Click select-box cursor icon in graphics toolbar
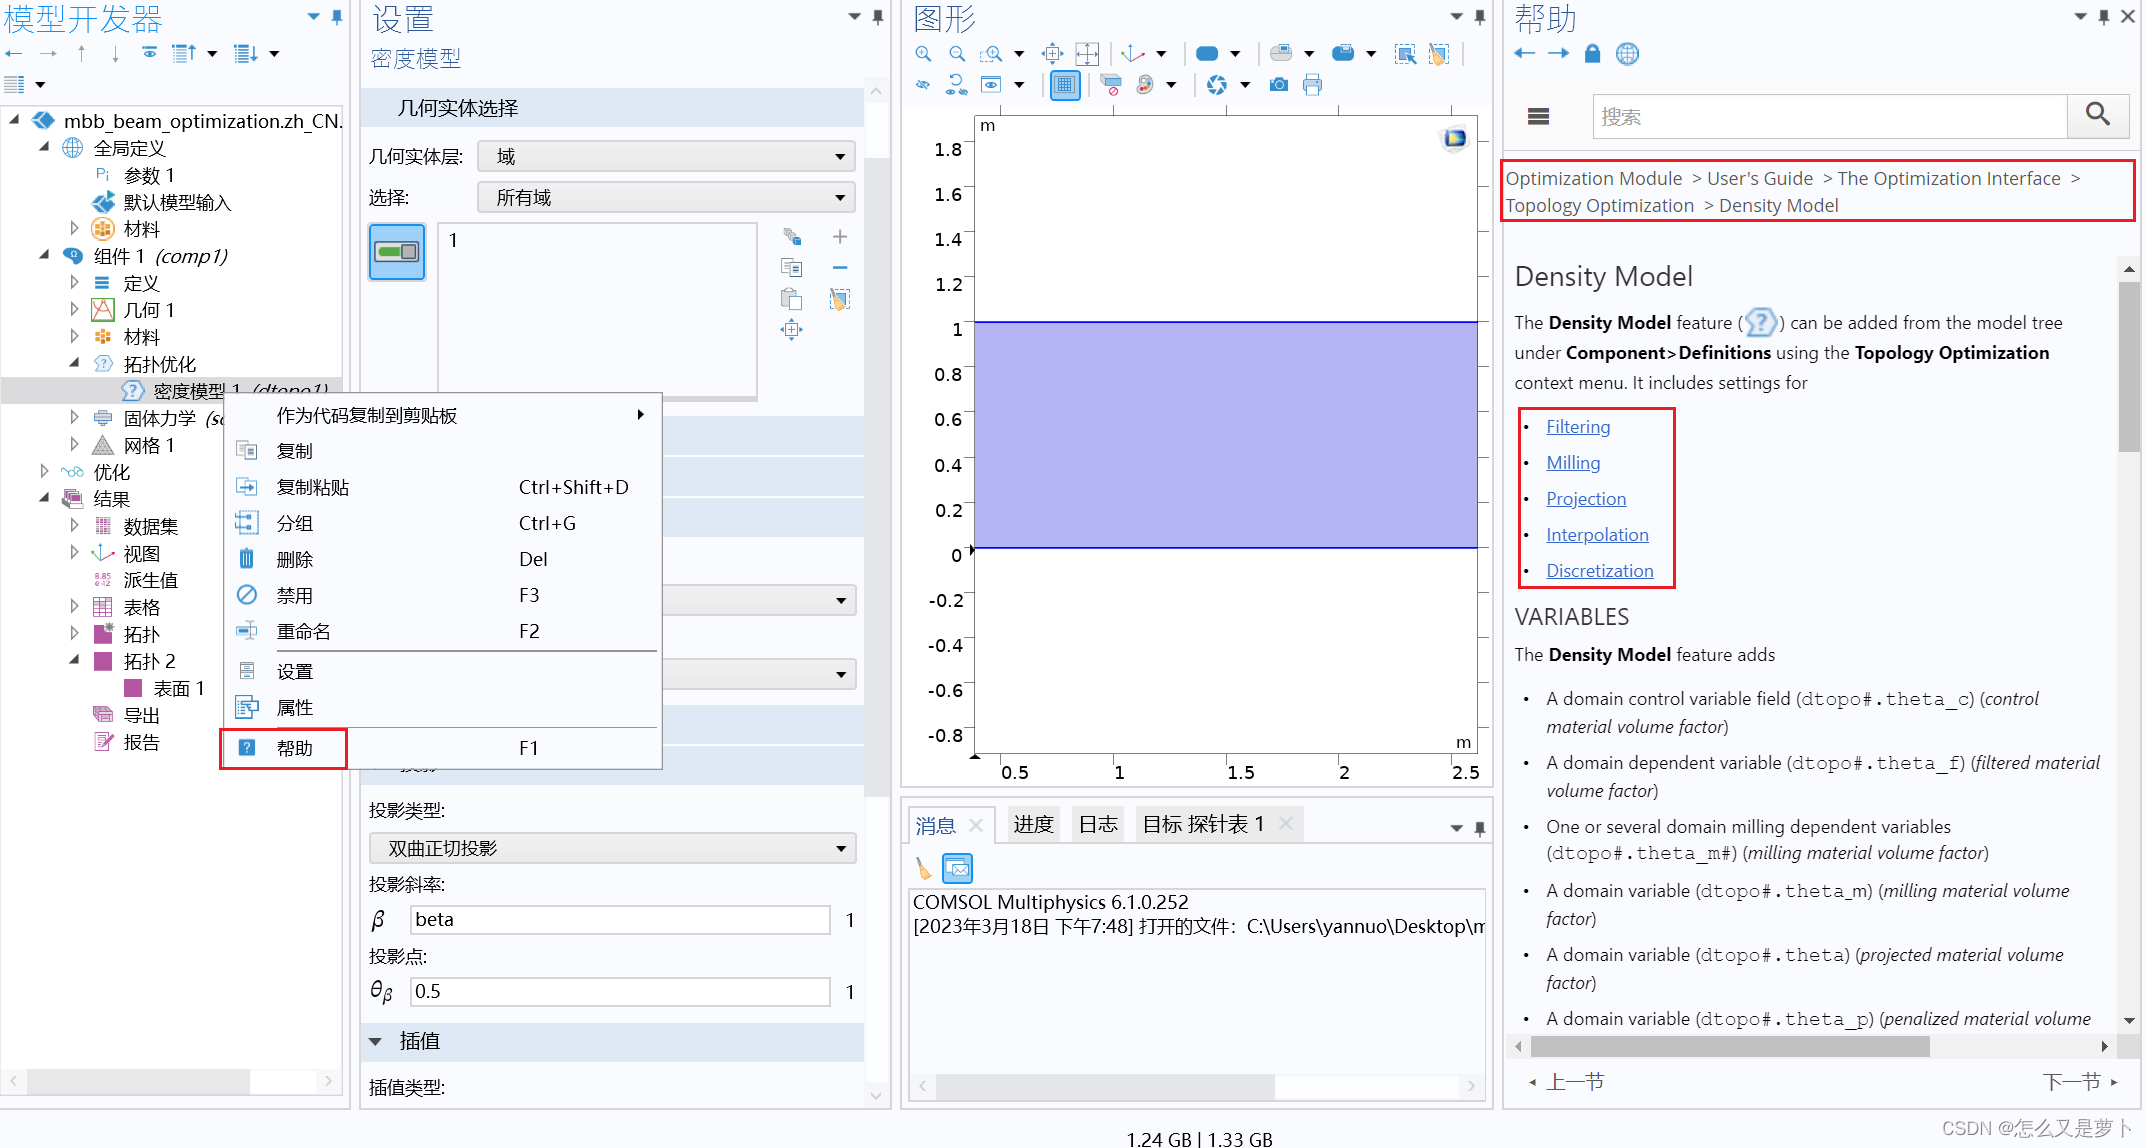The image size is (2147, 1148). pos(1405,54)
